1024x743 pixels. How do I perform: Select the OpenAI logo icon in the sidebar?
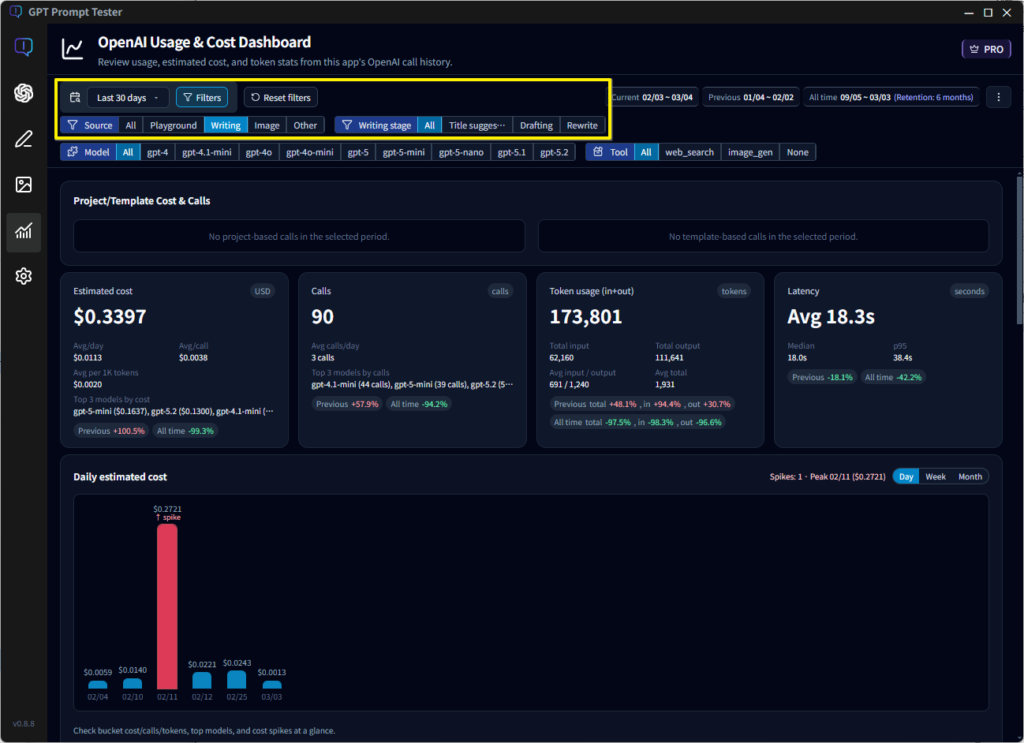pos(23,93)
